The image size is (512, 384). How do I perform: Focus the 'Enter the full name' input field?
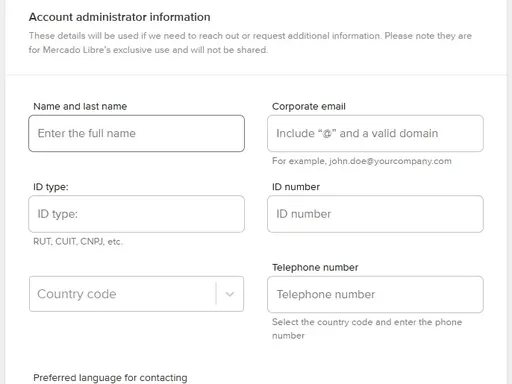[136, 133]
